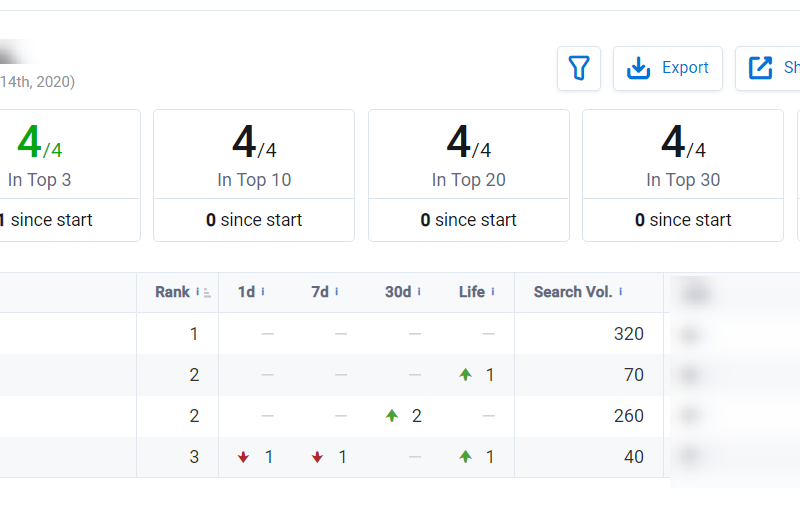Click the sort icon in Rank column
The image size is (800, 527).
tap(207, 293)
